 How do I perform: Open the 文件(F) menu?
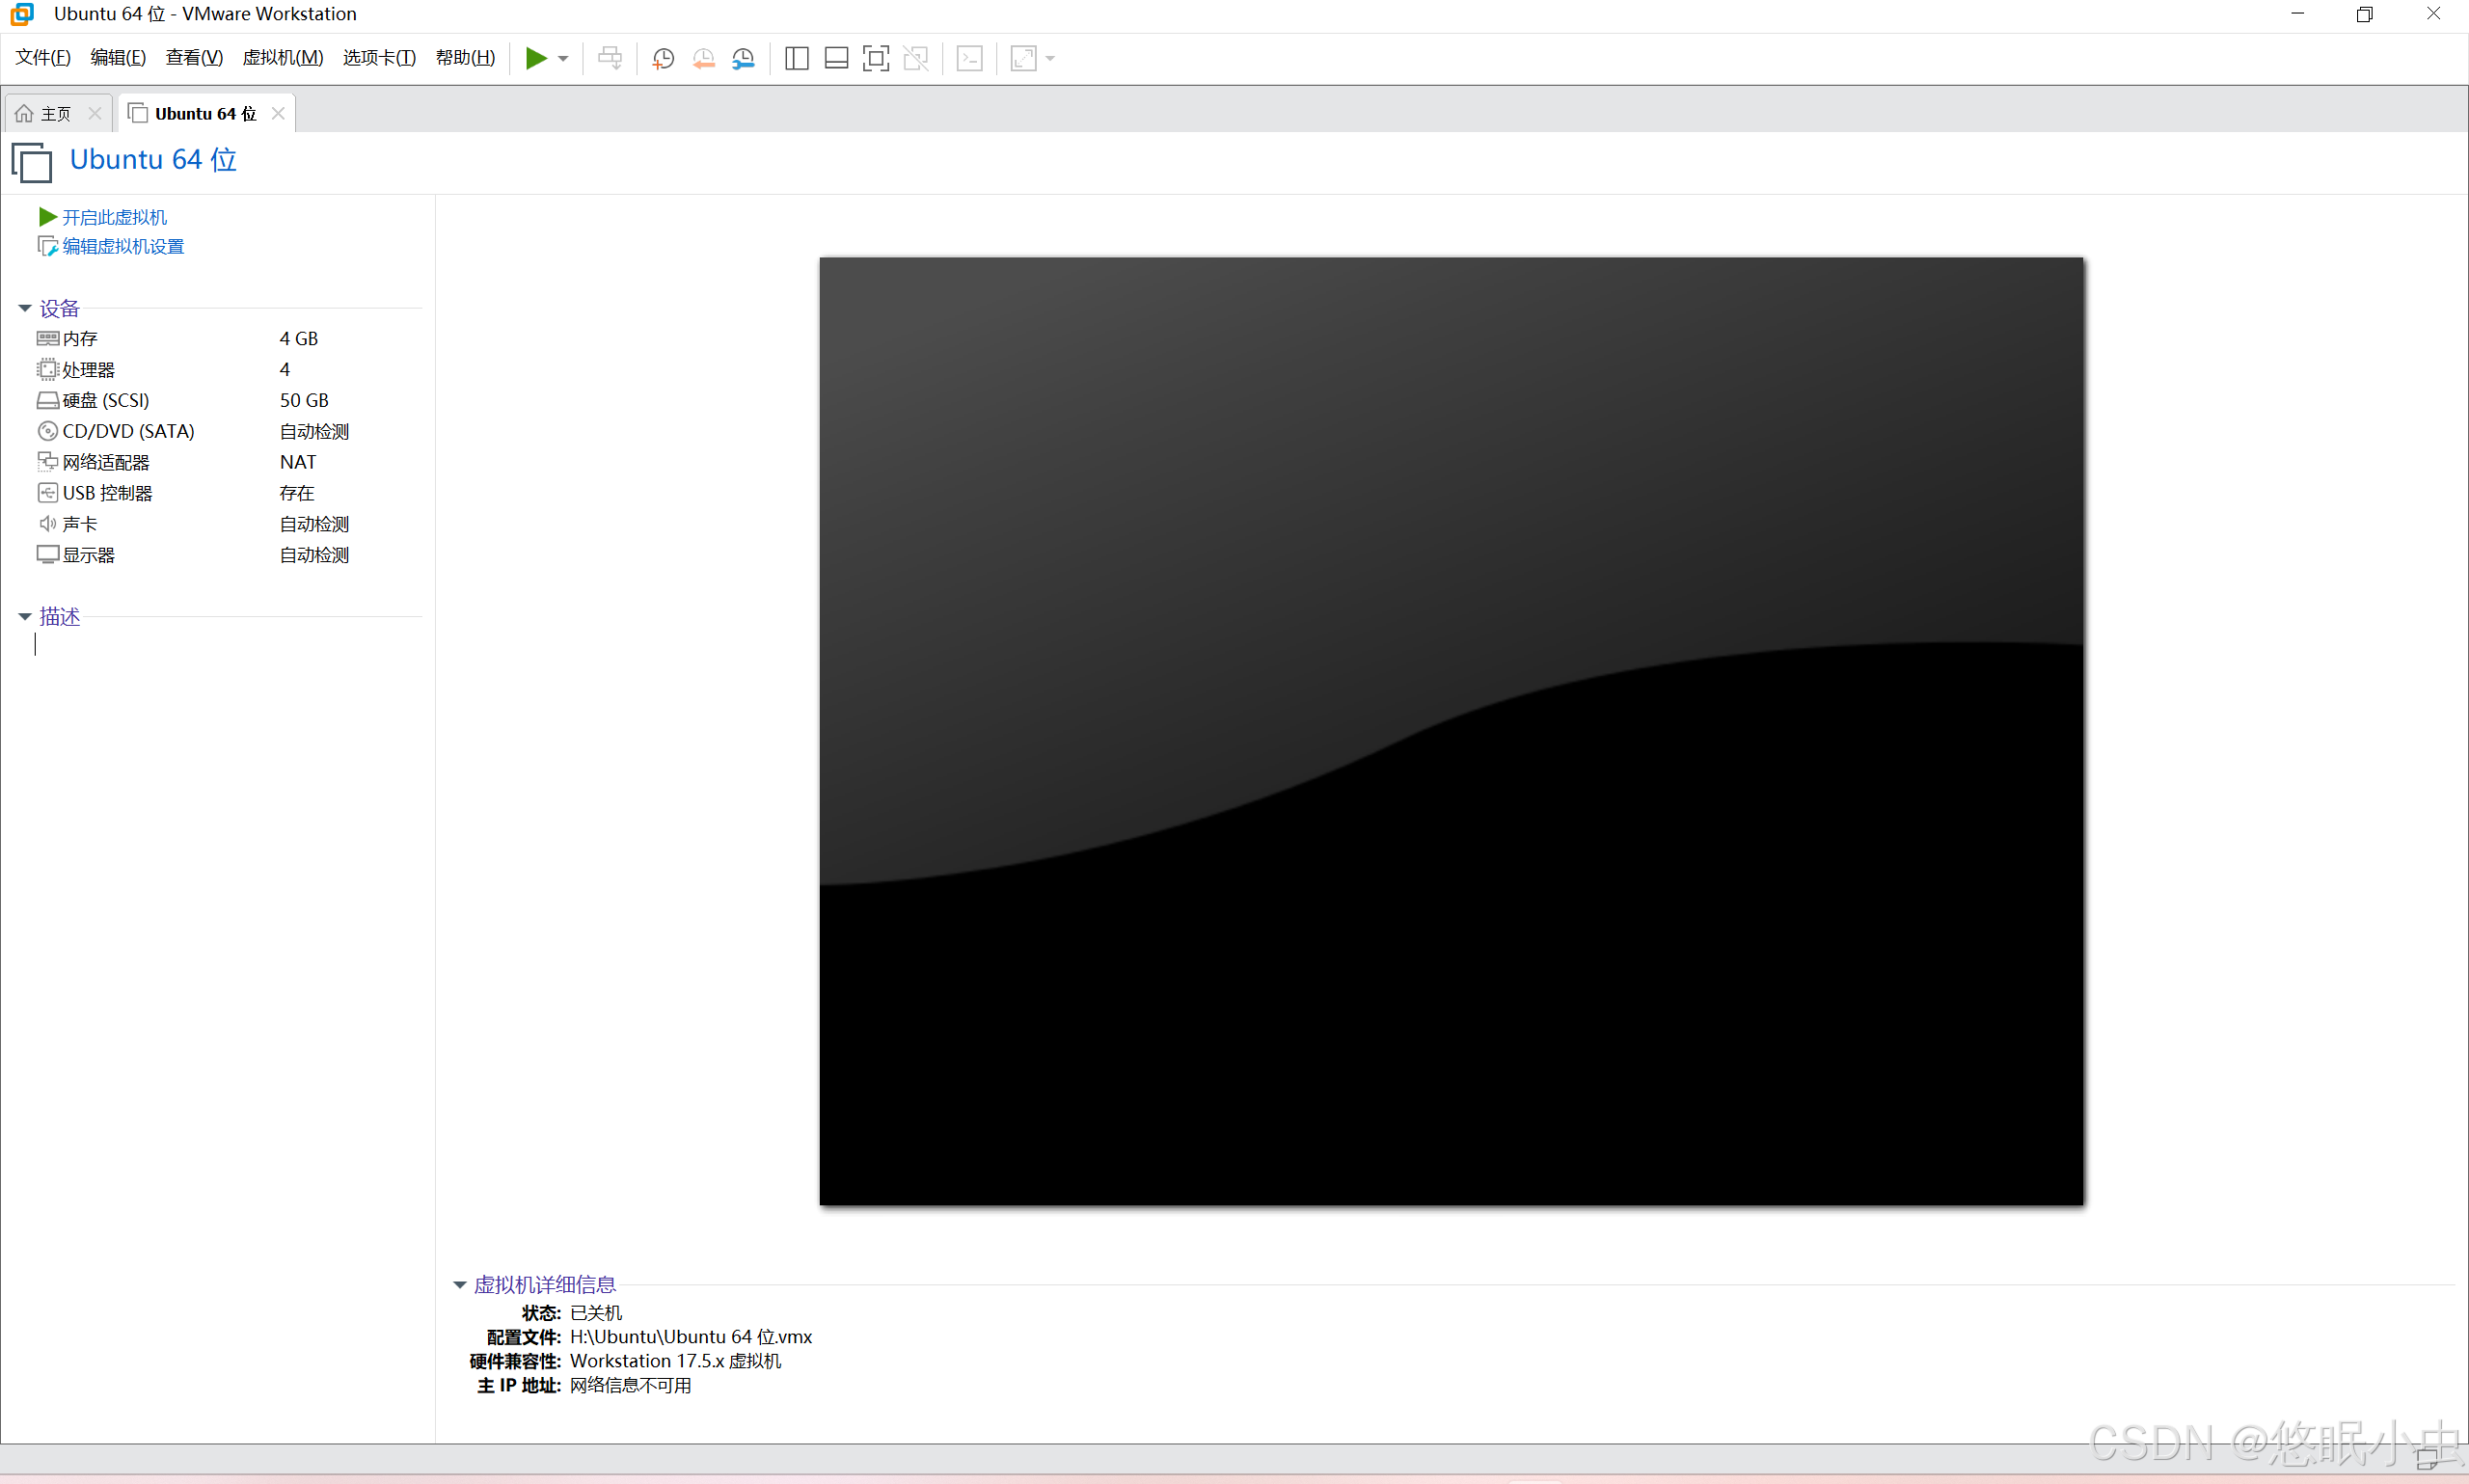point(43,58)
